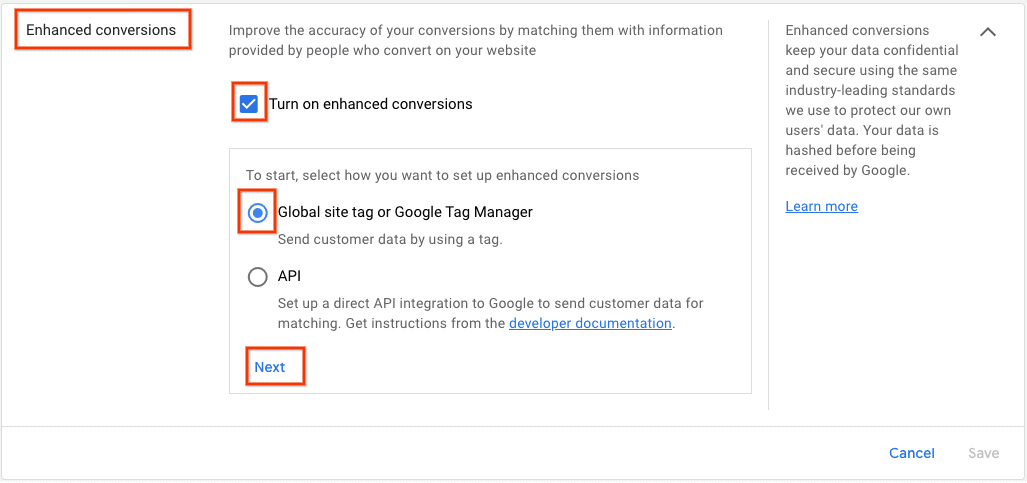This screenshot has height=483, width=1027.
Task: Choose the API radio button
Action: pos(258,277)
